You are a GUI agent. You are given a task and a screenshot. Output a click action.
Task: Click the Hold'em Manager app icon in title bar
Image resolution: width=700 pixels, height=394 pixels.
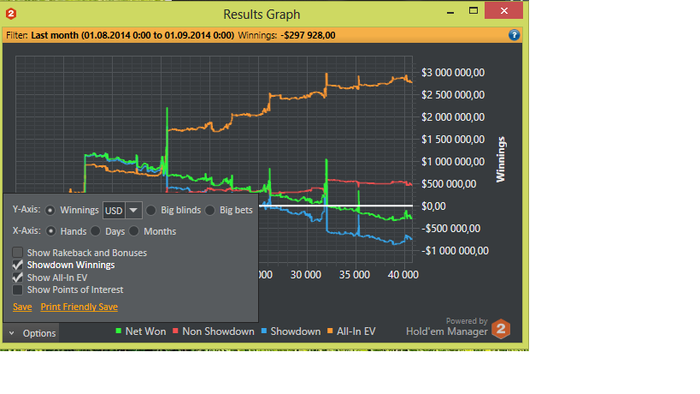(x=11, y=14)
